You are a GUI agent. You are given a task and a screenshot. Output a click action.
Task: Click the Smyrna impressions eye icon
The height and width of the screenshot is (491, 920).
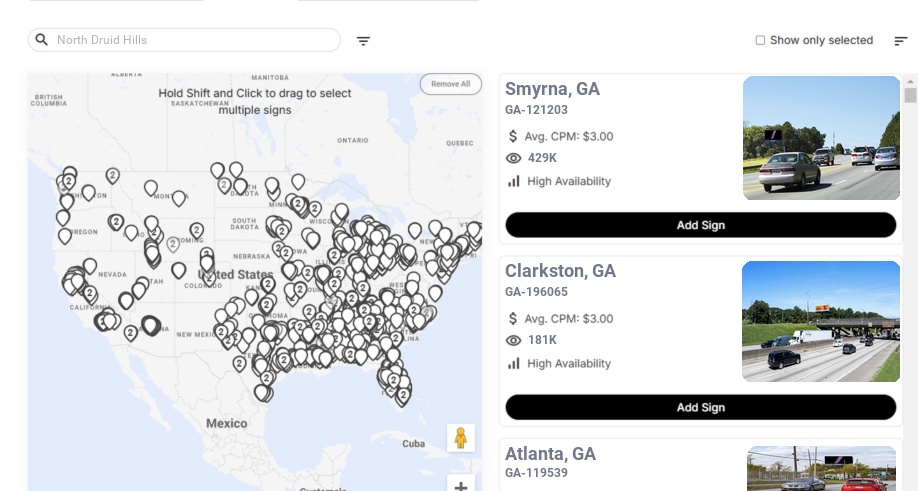click(514, 158)
